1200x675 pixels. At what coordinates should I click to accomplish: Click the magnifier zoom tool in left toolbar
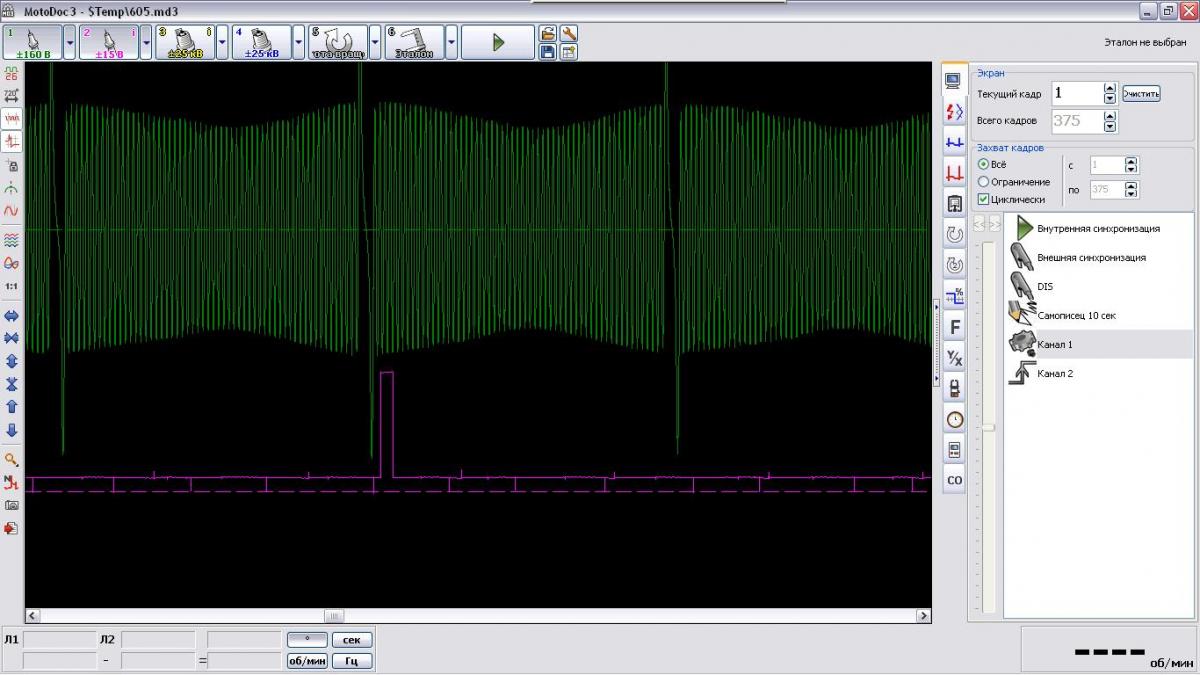(x=12, y=459)
